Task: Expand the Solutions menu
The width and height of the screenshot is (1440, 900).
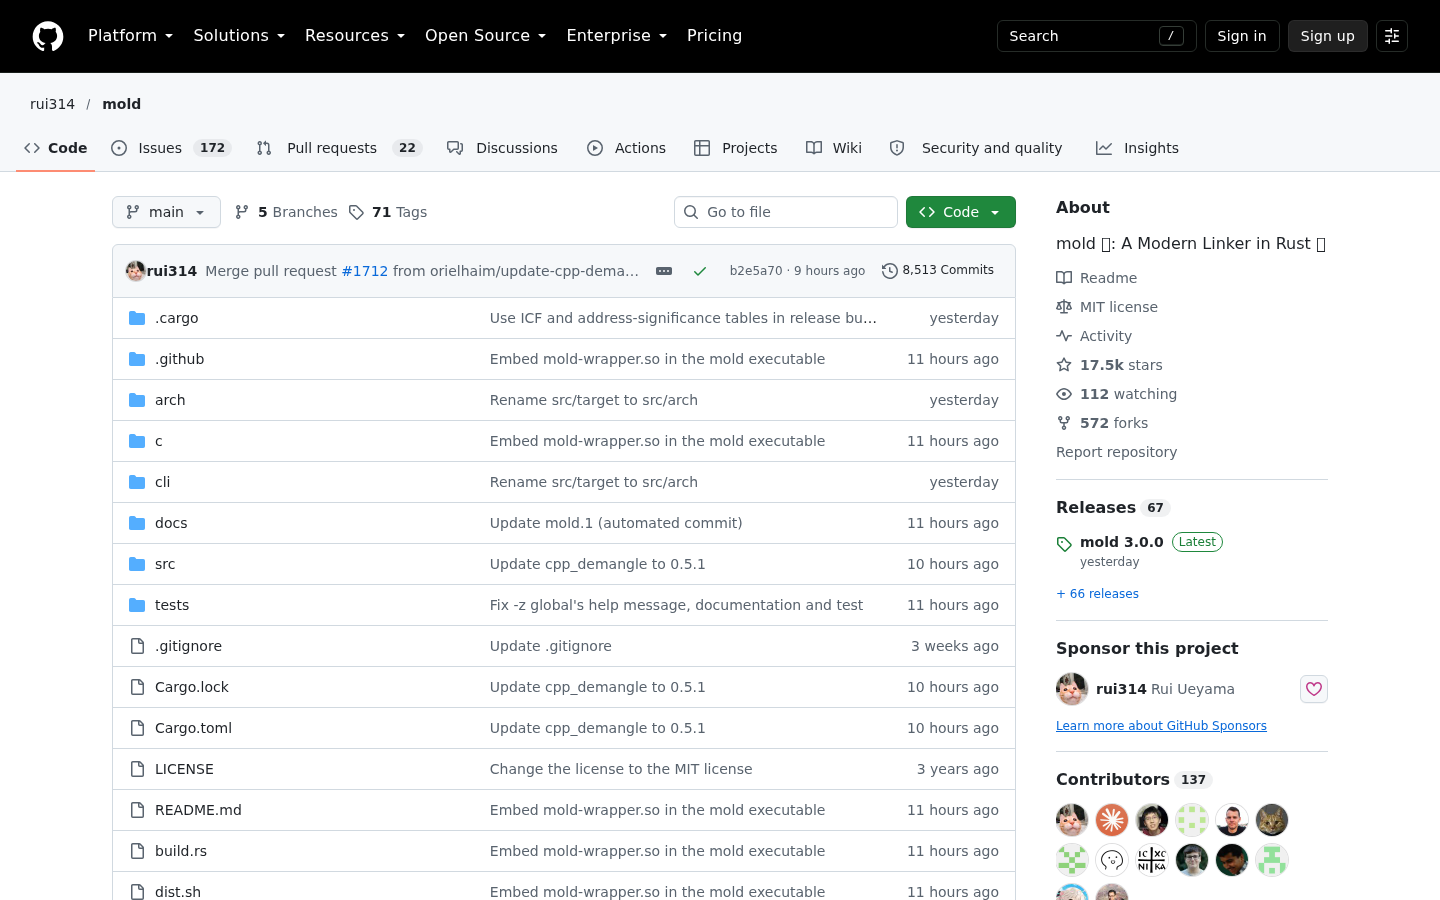Action: (239, 36)
